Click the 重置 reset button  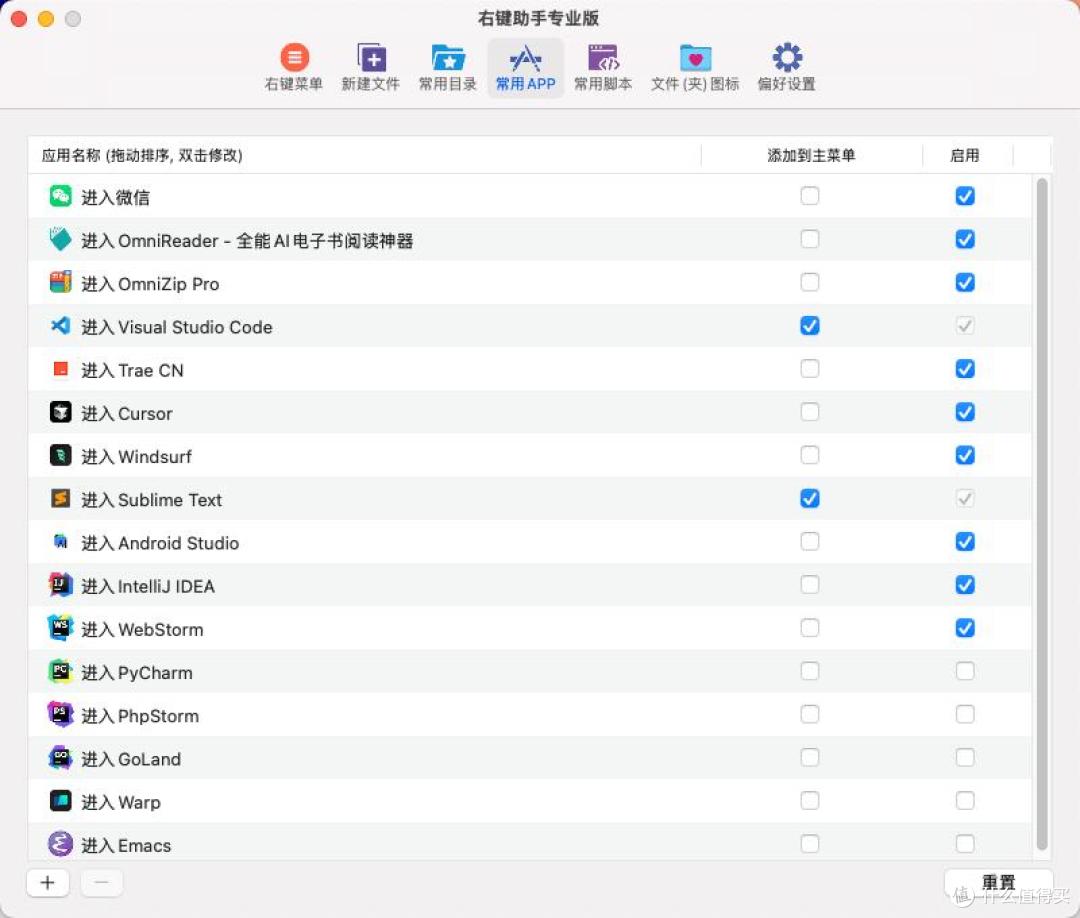998,882
